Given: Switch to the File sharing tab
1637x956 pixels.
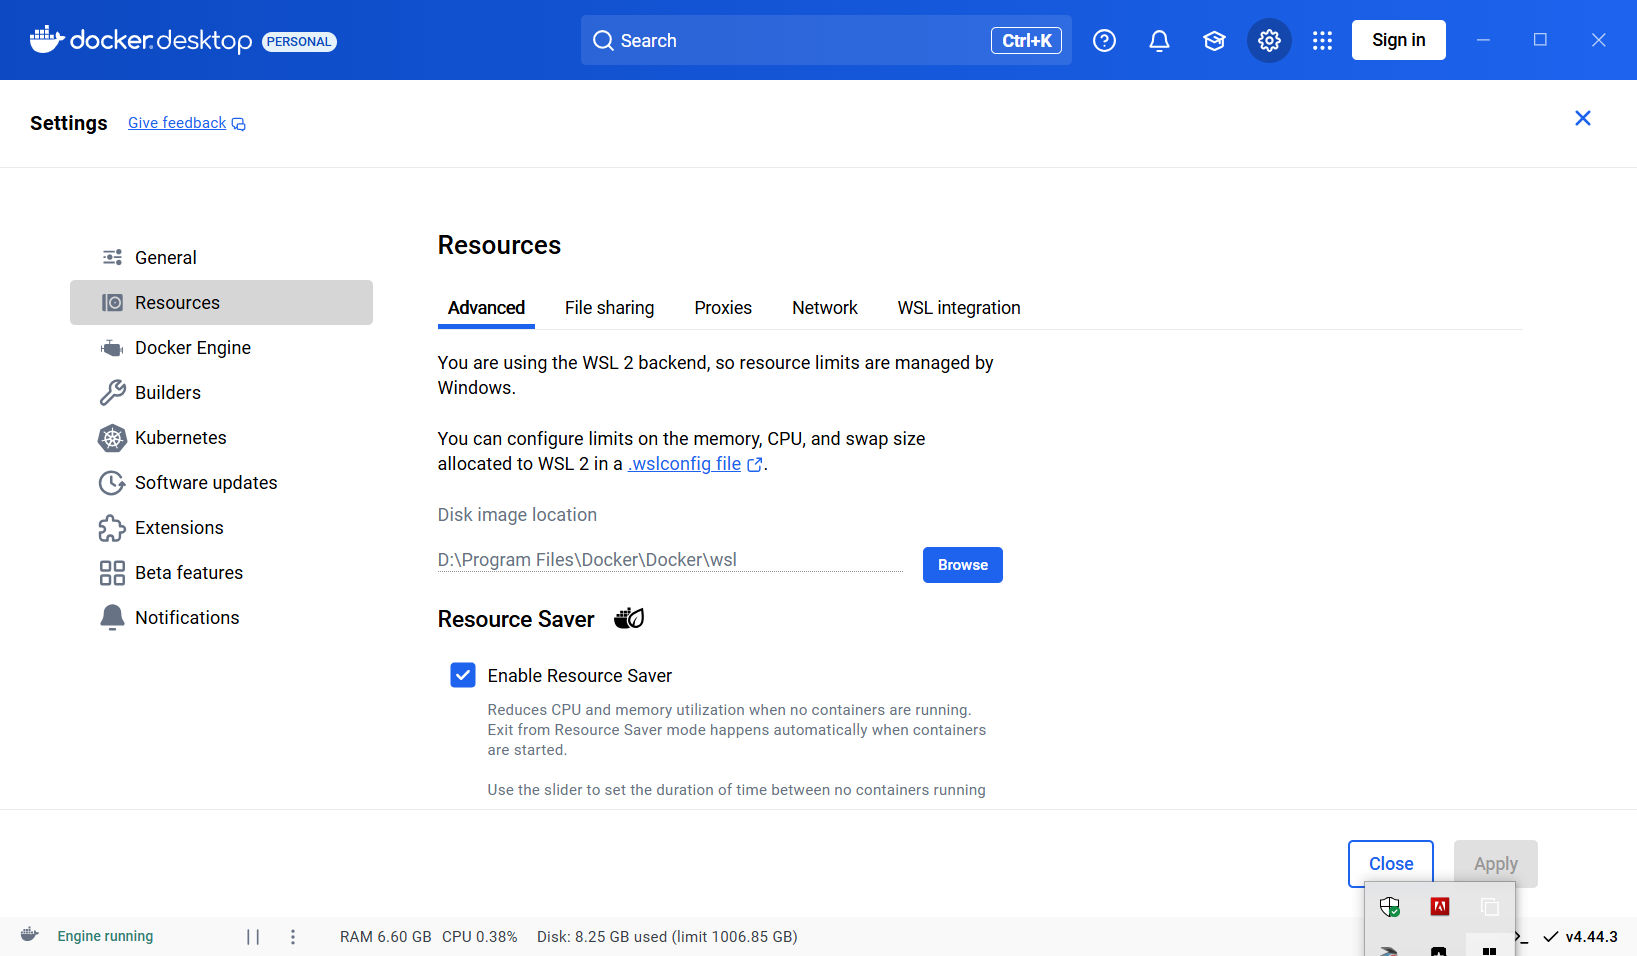Looking at the screenshot, I should pos(609,308).
